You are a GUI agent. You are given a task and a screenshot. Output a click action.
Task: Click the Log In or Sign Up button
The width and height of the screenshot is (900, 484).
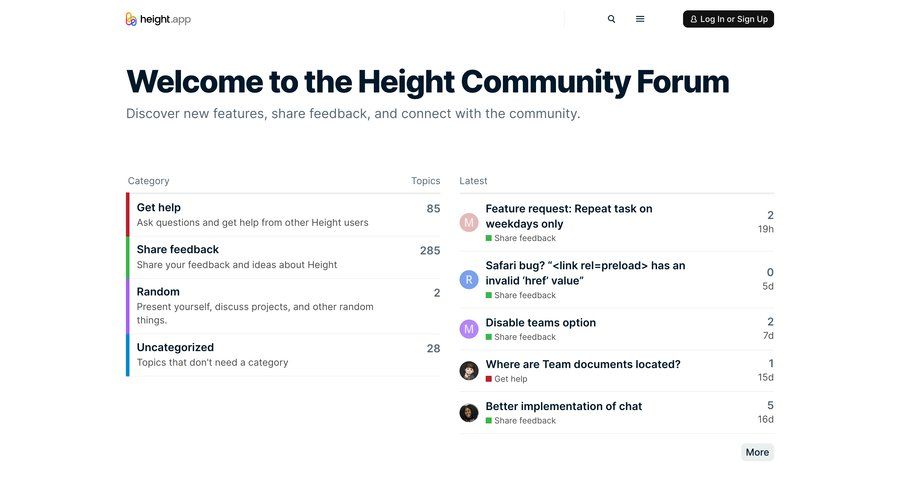click(x=728, y=19)
